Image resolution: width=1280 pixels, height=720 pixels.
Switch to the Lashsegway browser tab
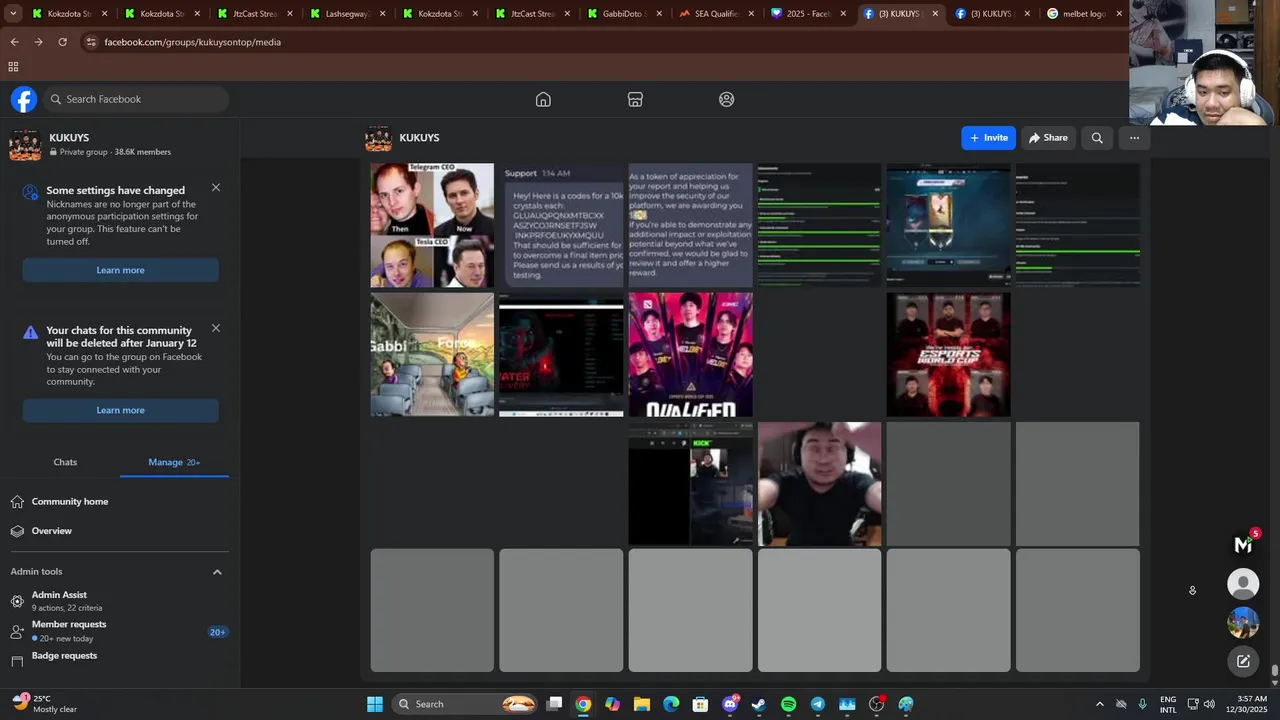(347, 14)
